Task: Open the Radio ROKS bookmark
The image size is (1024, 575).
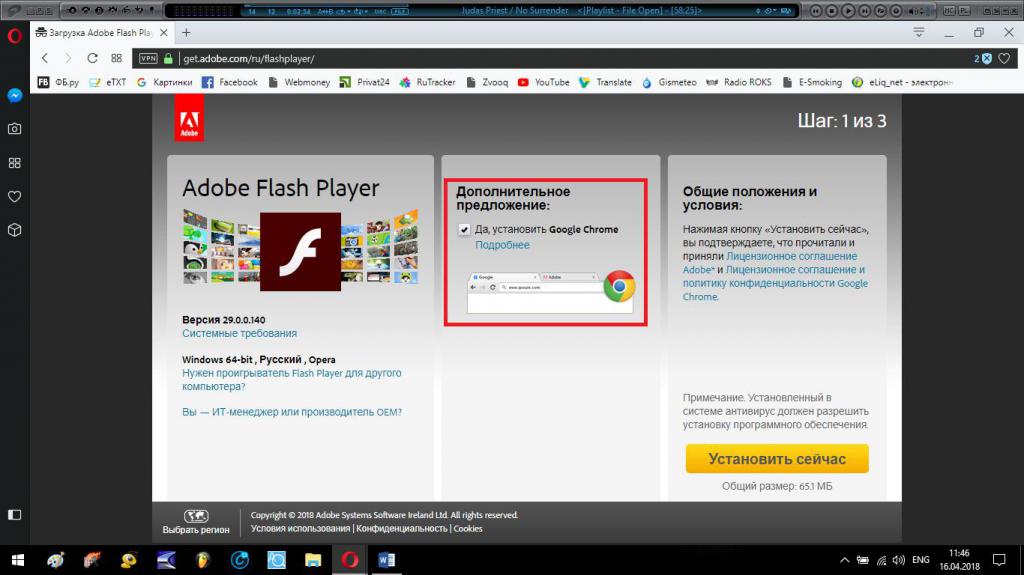Action: pos(739,82)
